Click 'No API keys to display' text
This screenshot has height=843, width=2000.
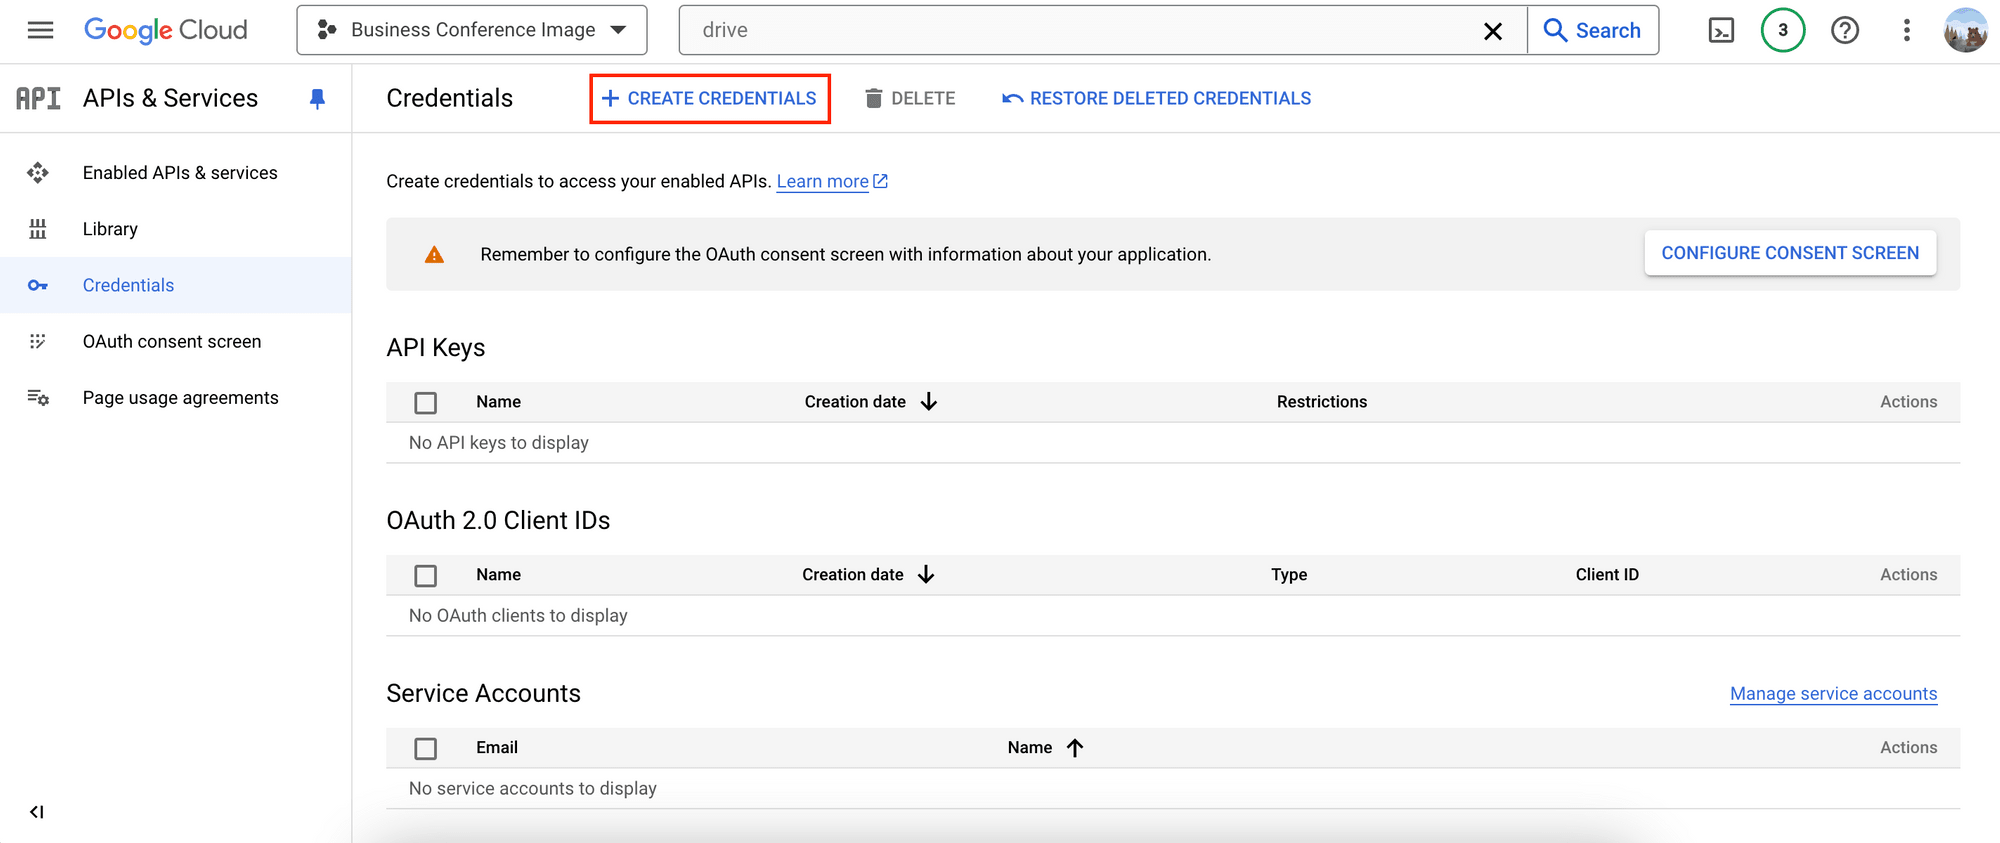point(499,442)
